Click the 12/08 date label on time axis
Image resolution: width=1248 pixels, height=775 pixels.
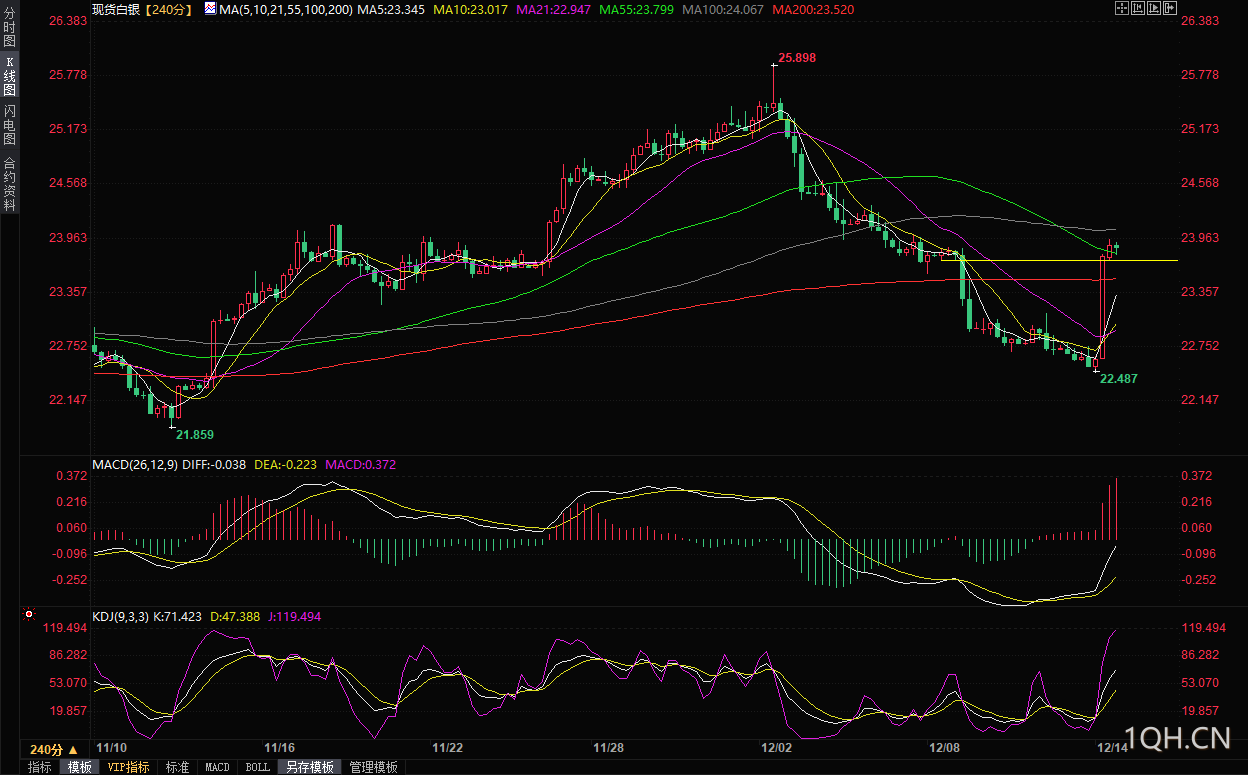pos(944,748)
